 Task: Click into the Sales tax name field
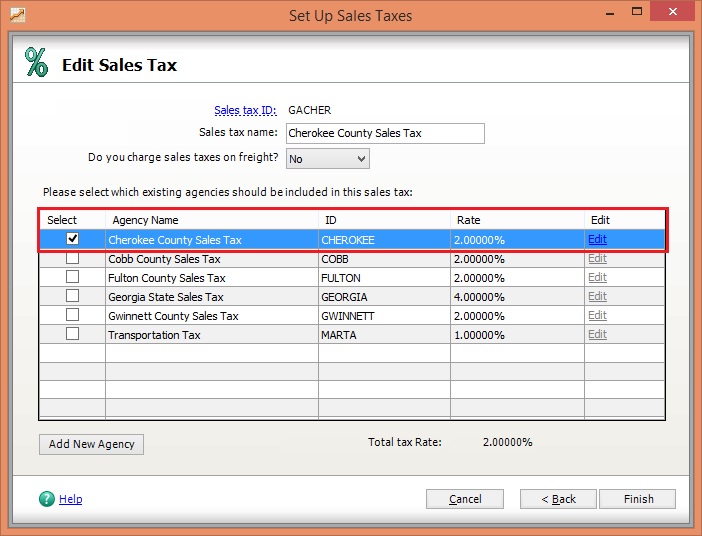385,133
